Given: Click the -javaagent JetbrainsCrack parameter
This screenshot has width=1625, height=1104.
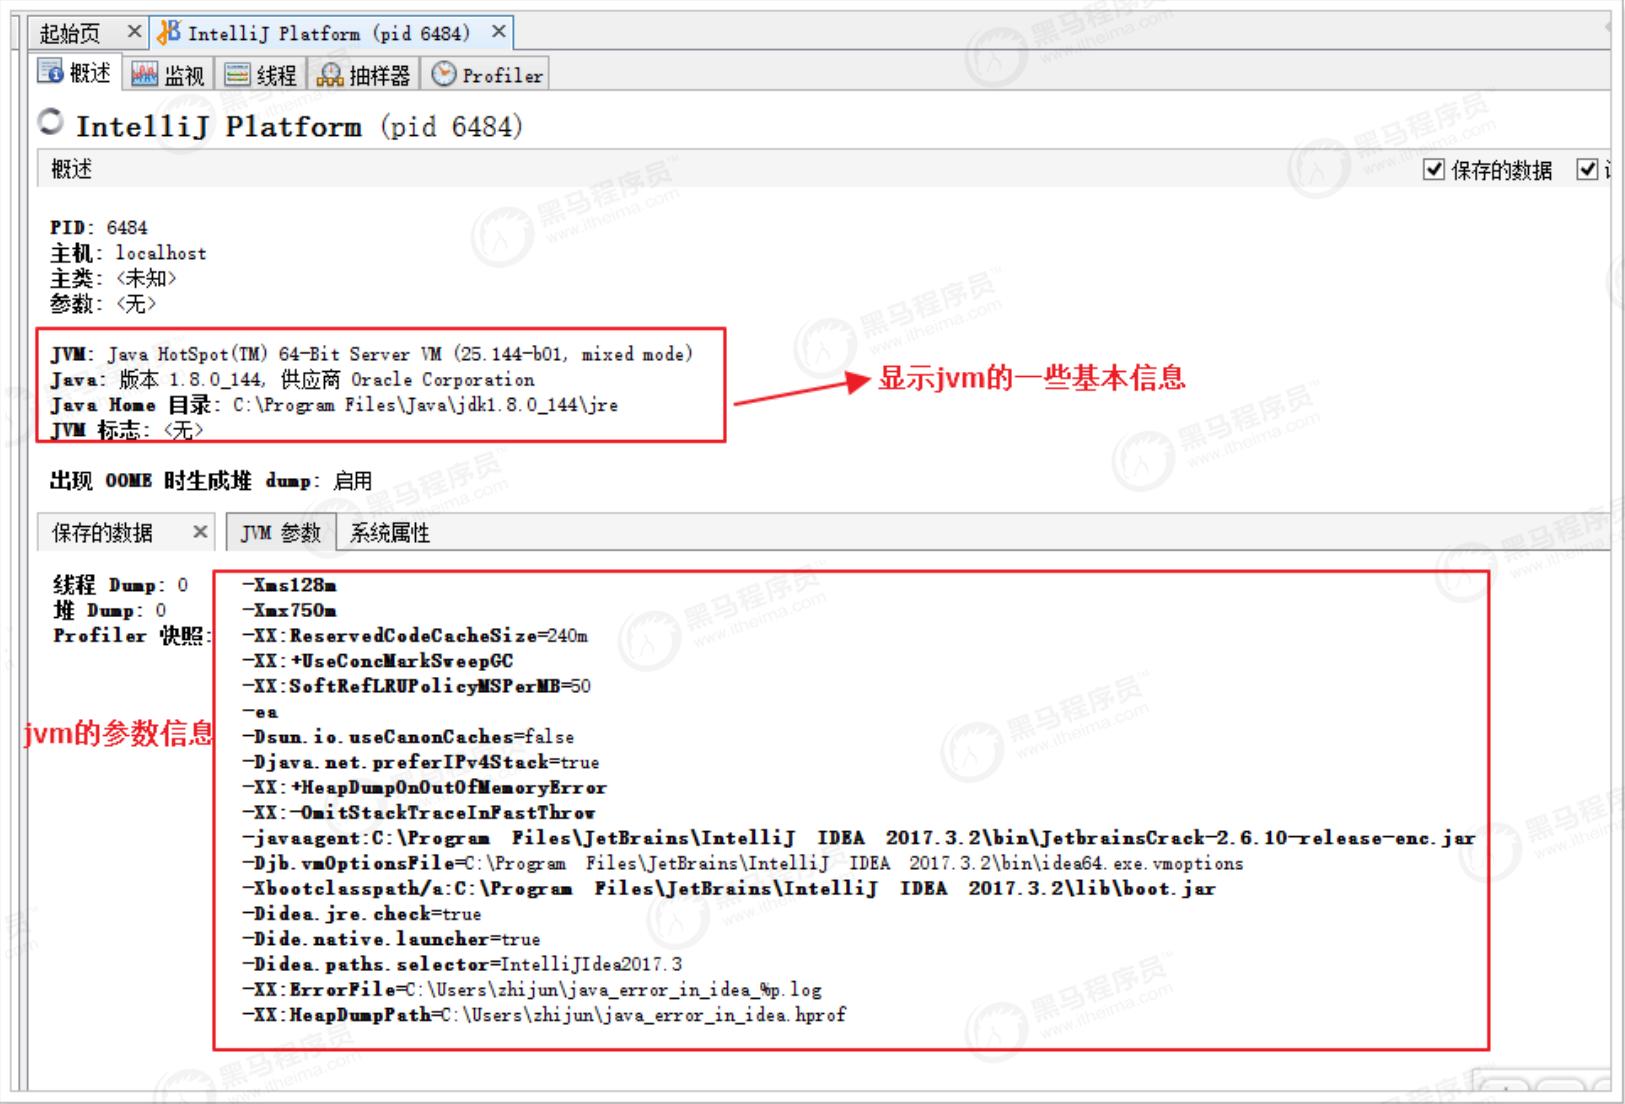Looking at the screenshot, I should click(x=859, y=838).
